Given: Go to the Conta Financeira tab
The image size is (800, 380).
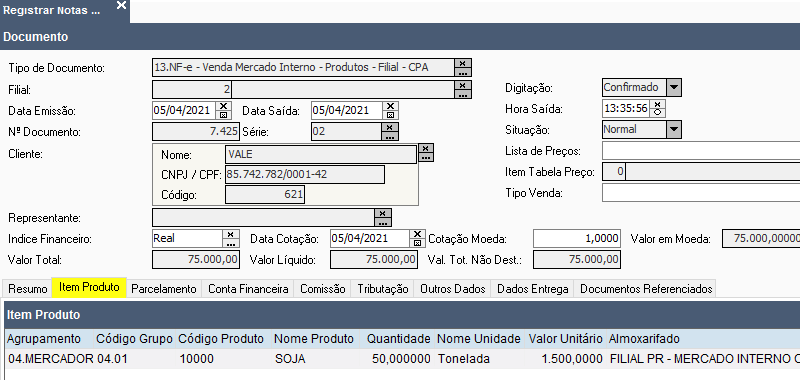Looking at the screenshot, I should (248, 289).
